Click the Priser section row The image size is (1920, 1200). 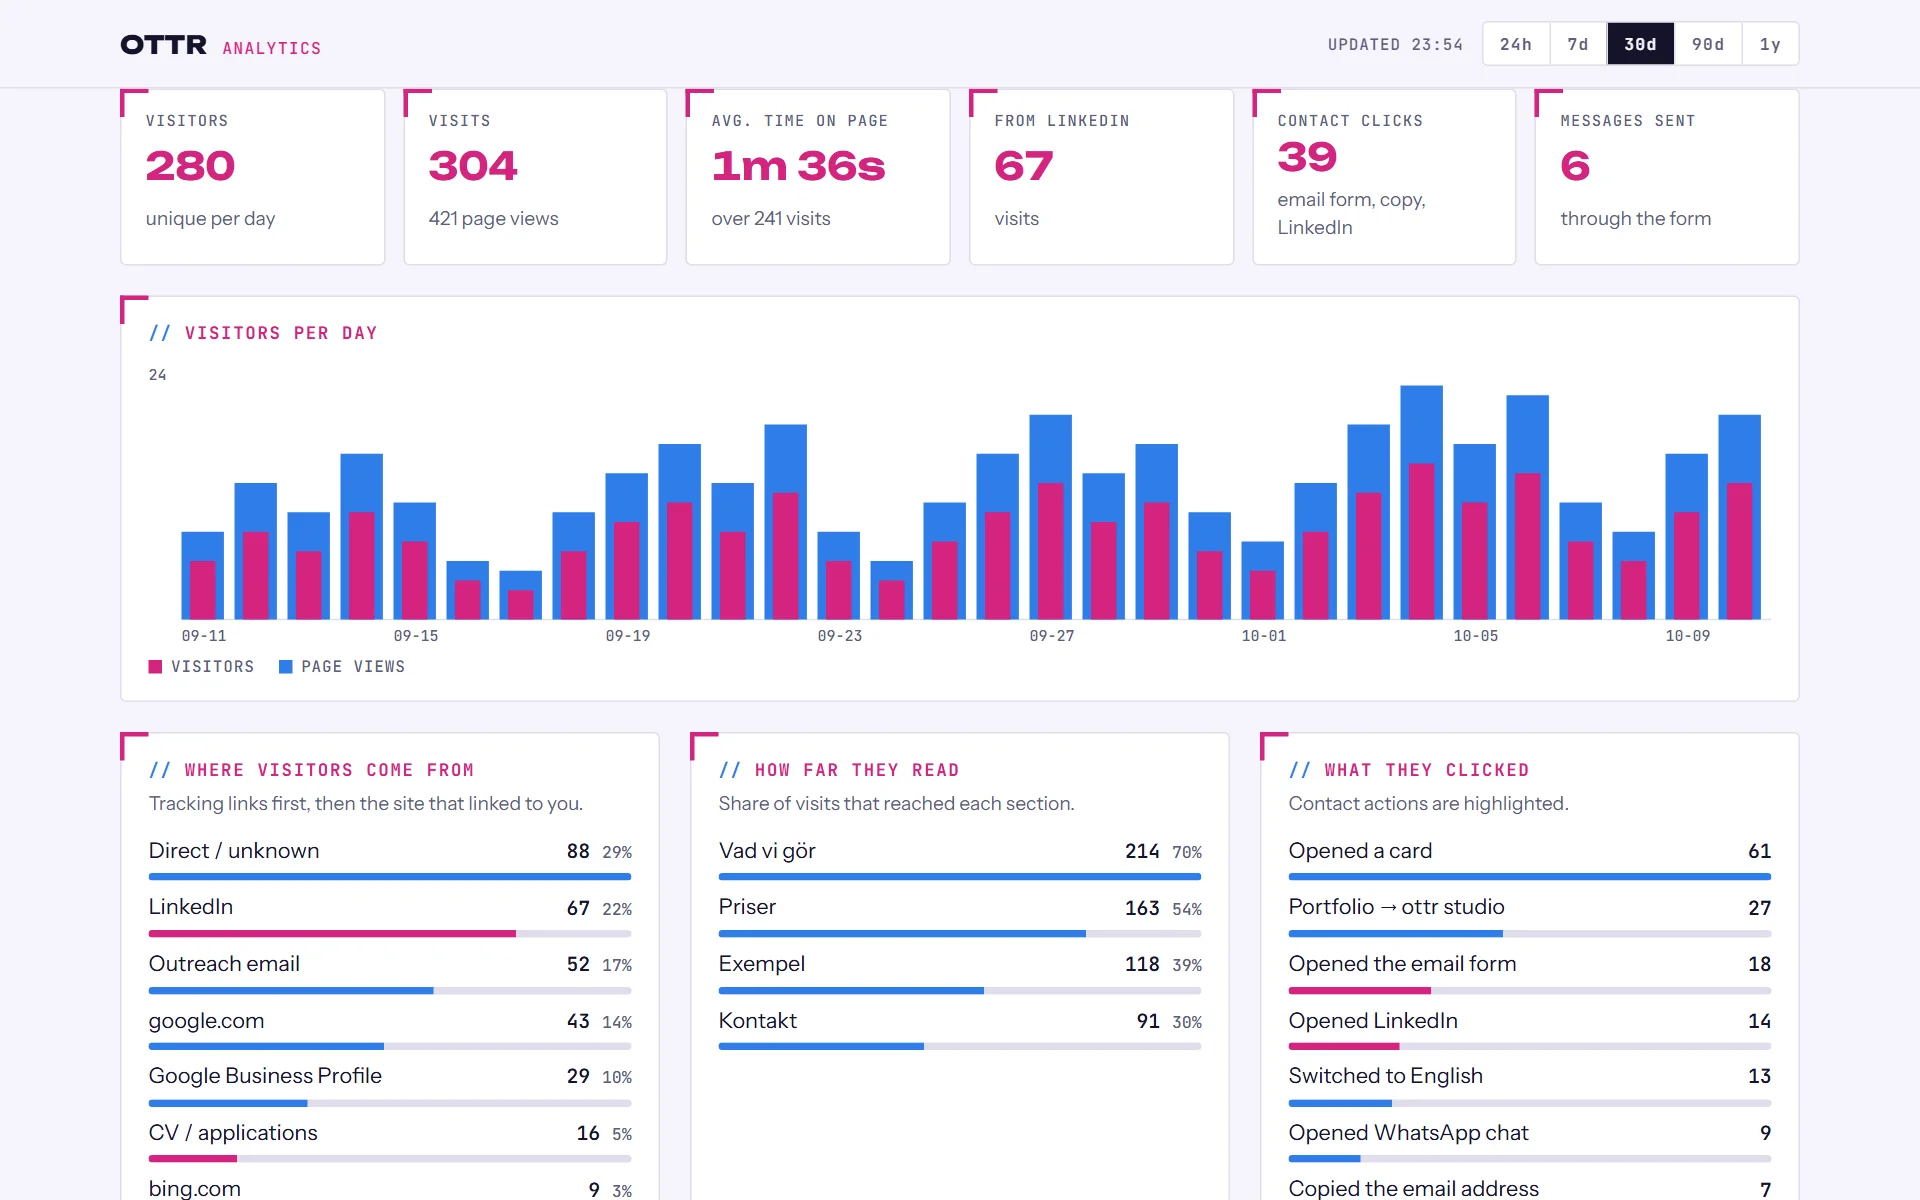tap(960, 915)
